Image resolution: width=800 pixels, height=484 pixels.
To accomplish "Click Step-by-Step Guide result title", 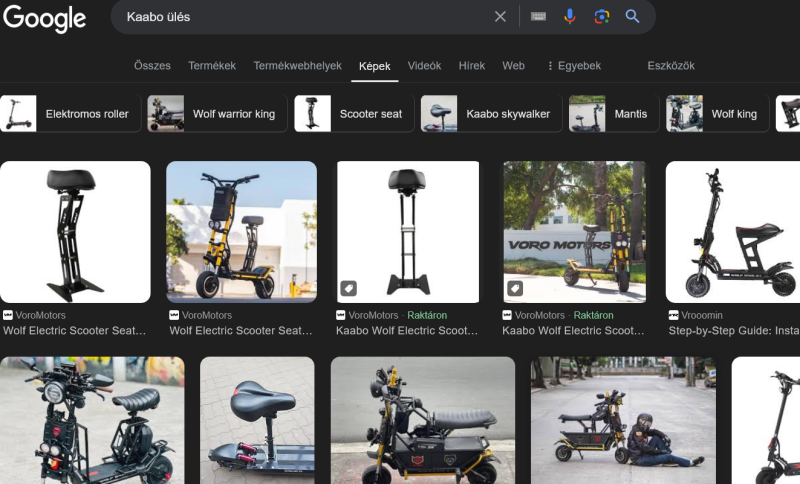I will point(734,330).
